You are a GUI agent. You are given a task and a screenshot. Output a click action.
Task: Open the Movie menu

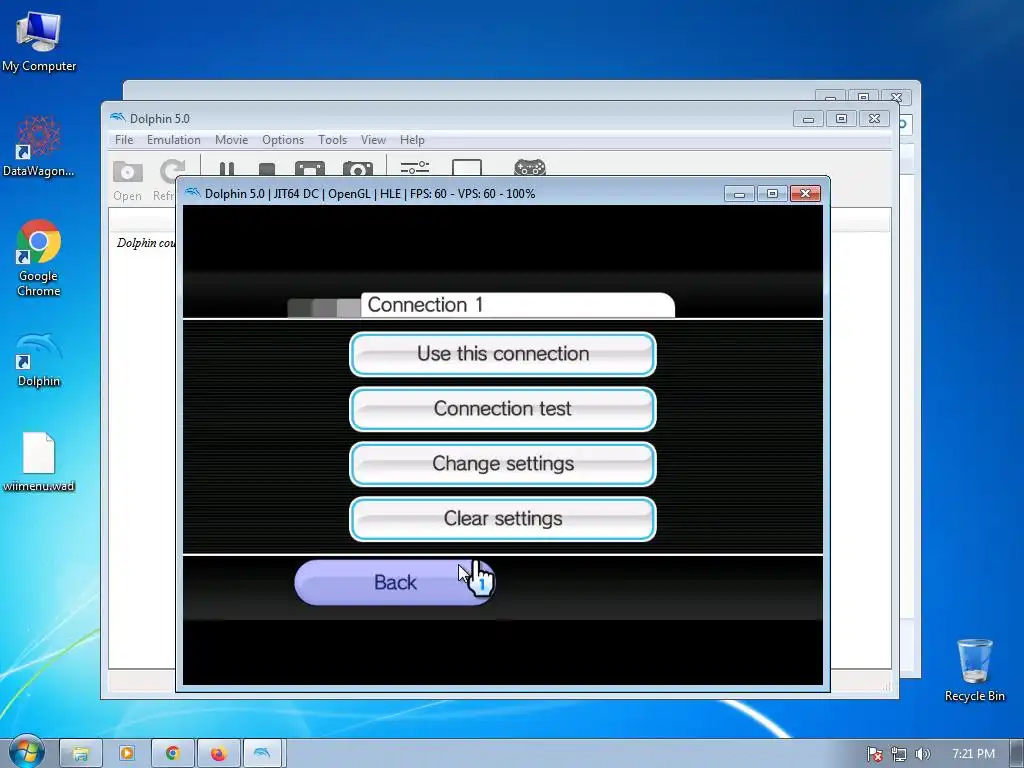click(231, 140)
